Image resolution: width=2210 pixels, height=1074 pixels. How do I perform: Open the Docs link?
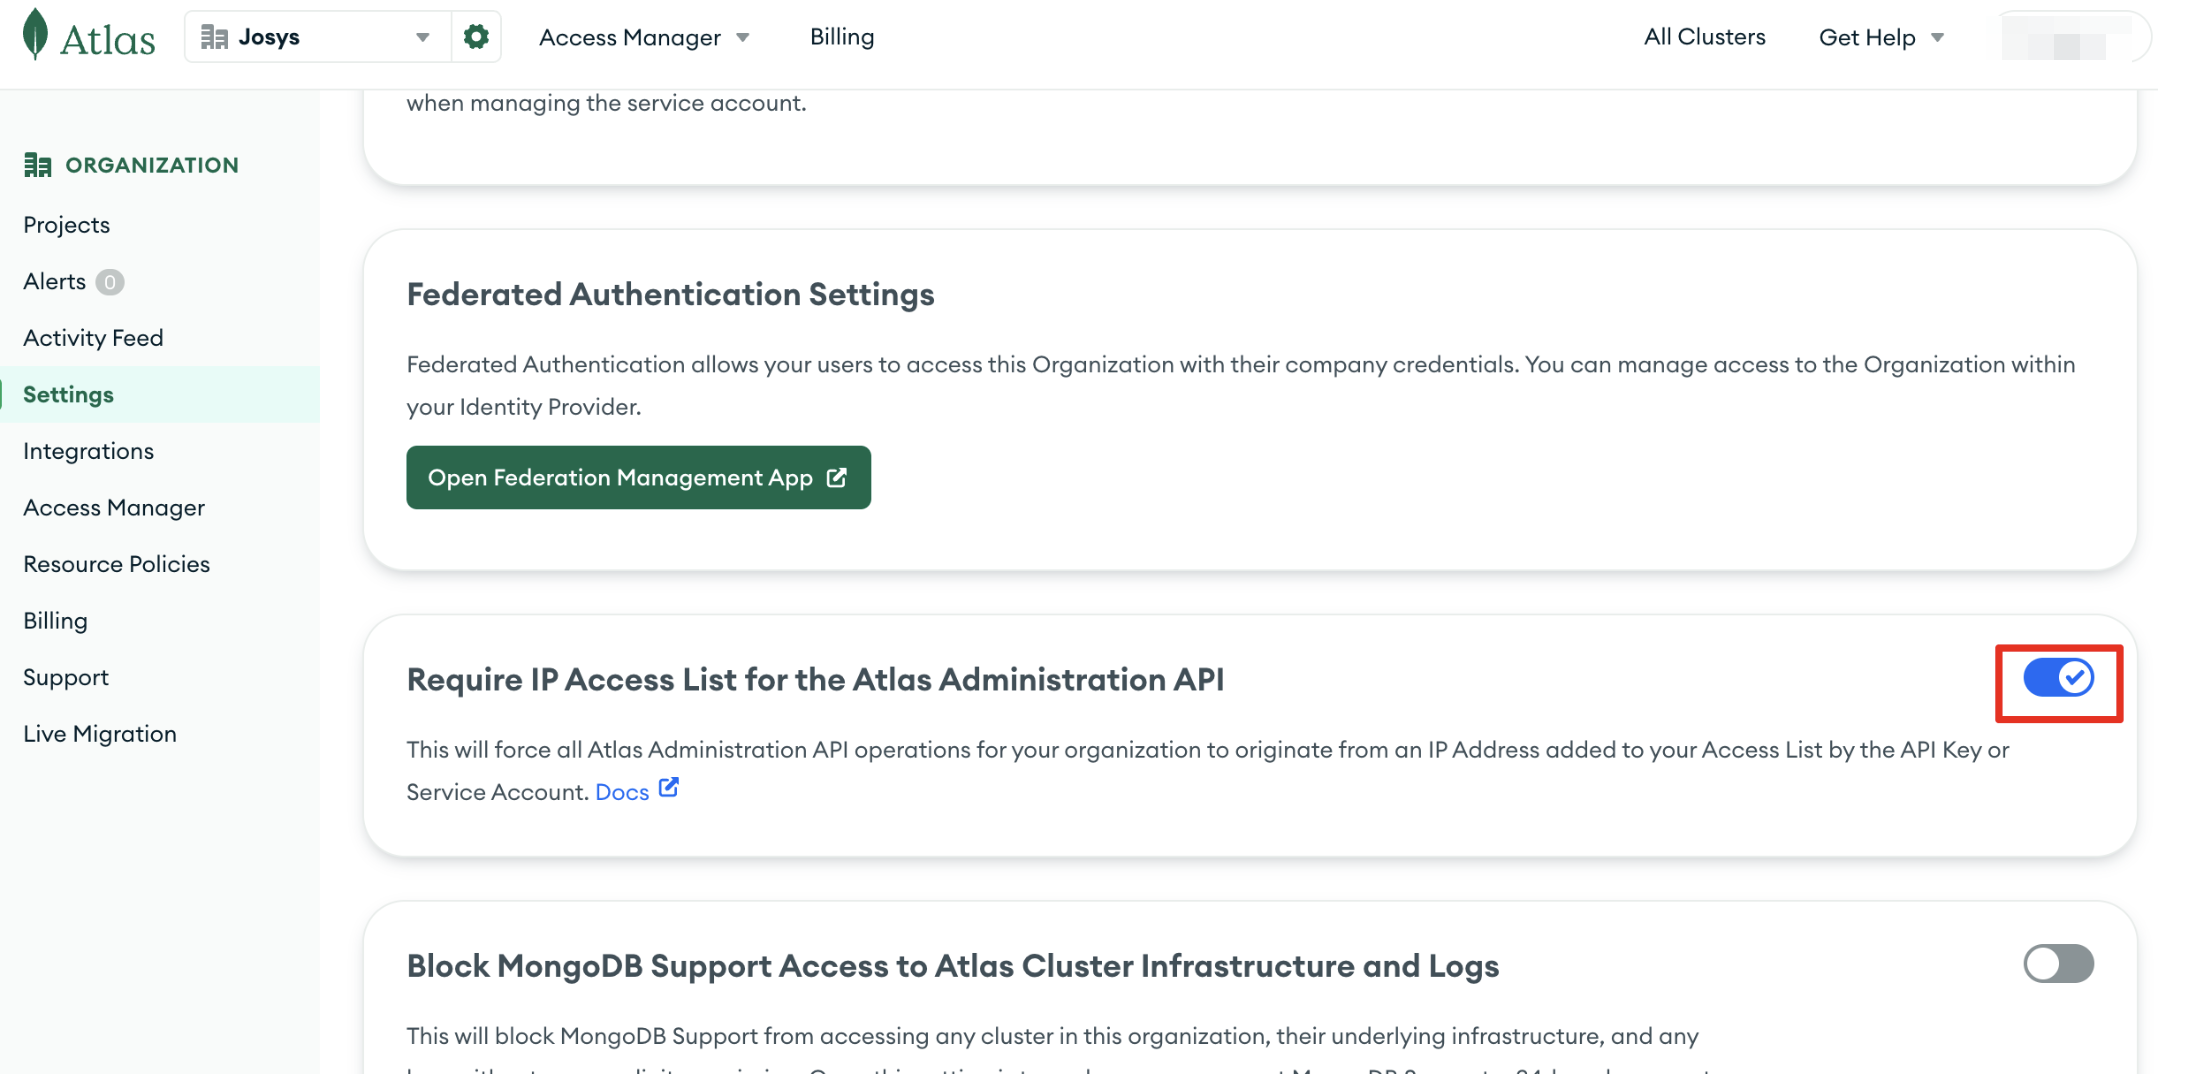tap(622, 792)
